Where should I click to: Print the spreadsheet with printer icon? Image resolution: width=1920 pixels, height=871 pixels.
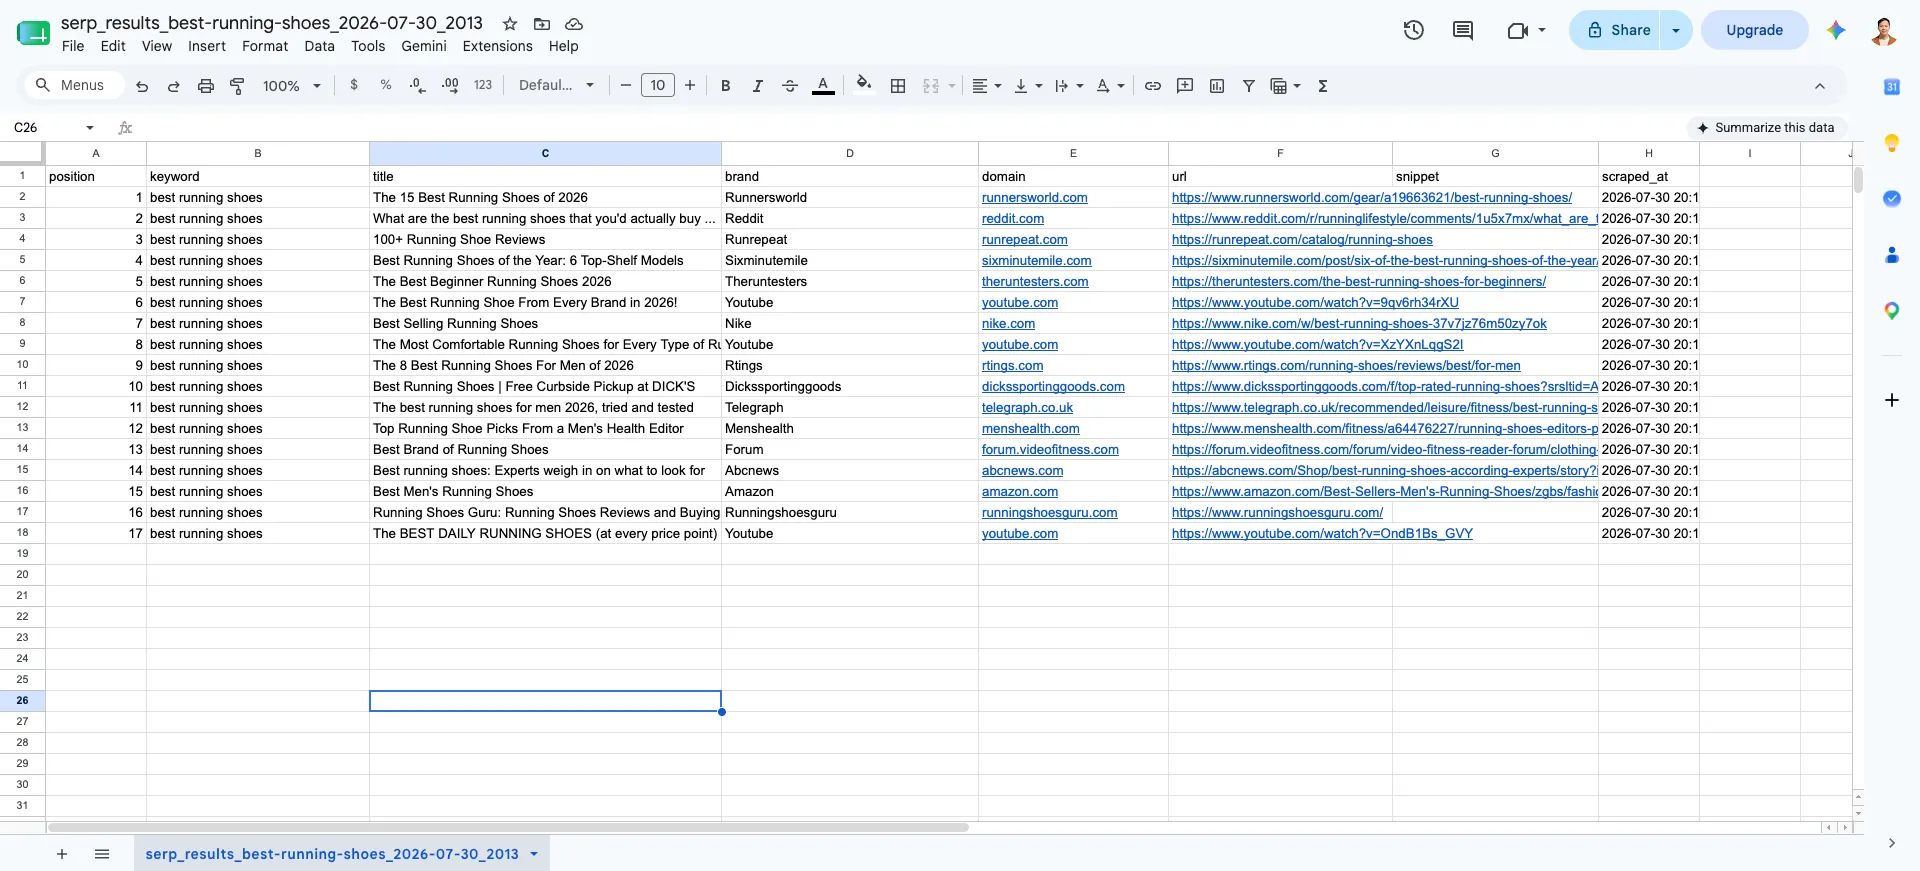point(206,86)
